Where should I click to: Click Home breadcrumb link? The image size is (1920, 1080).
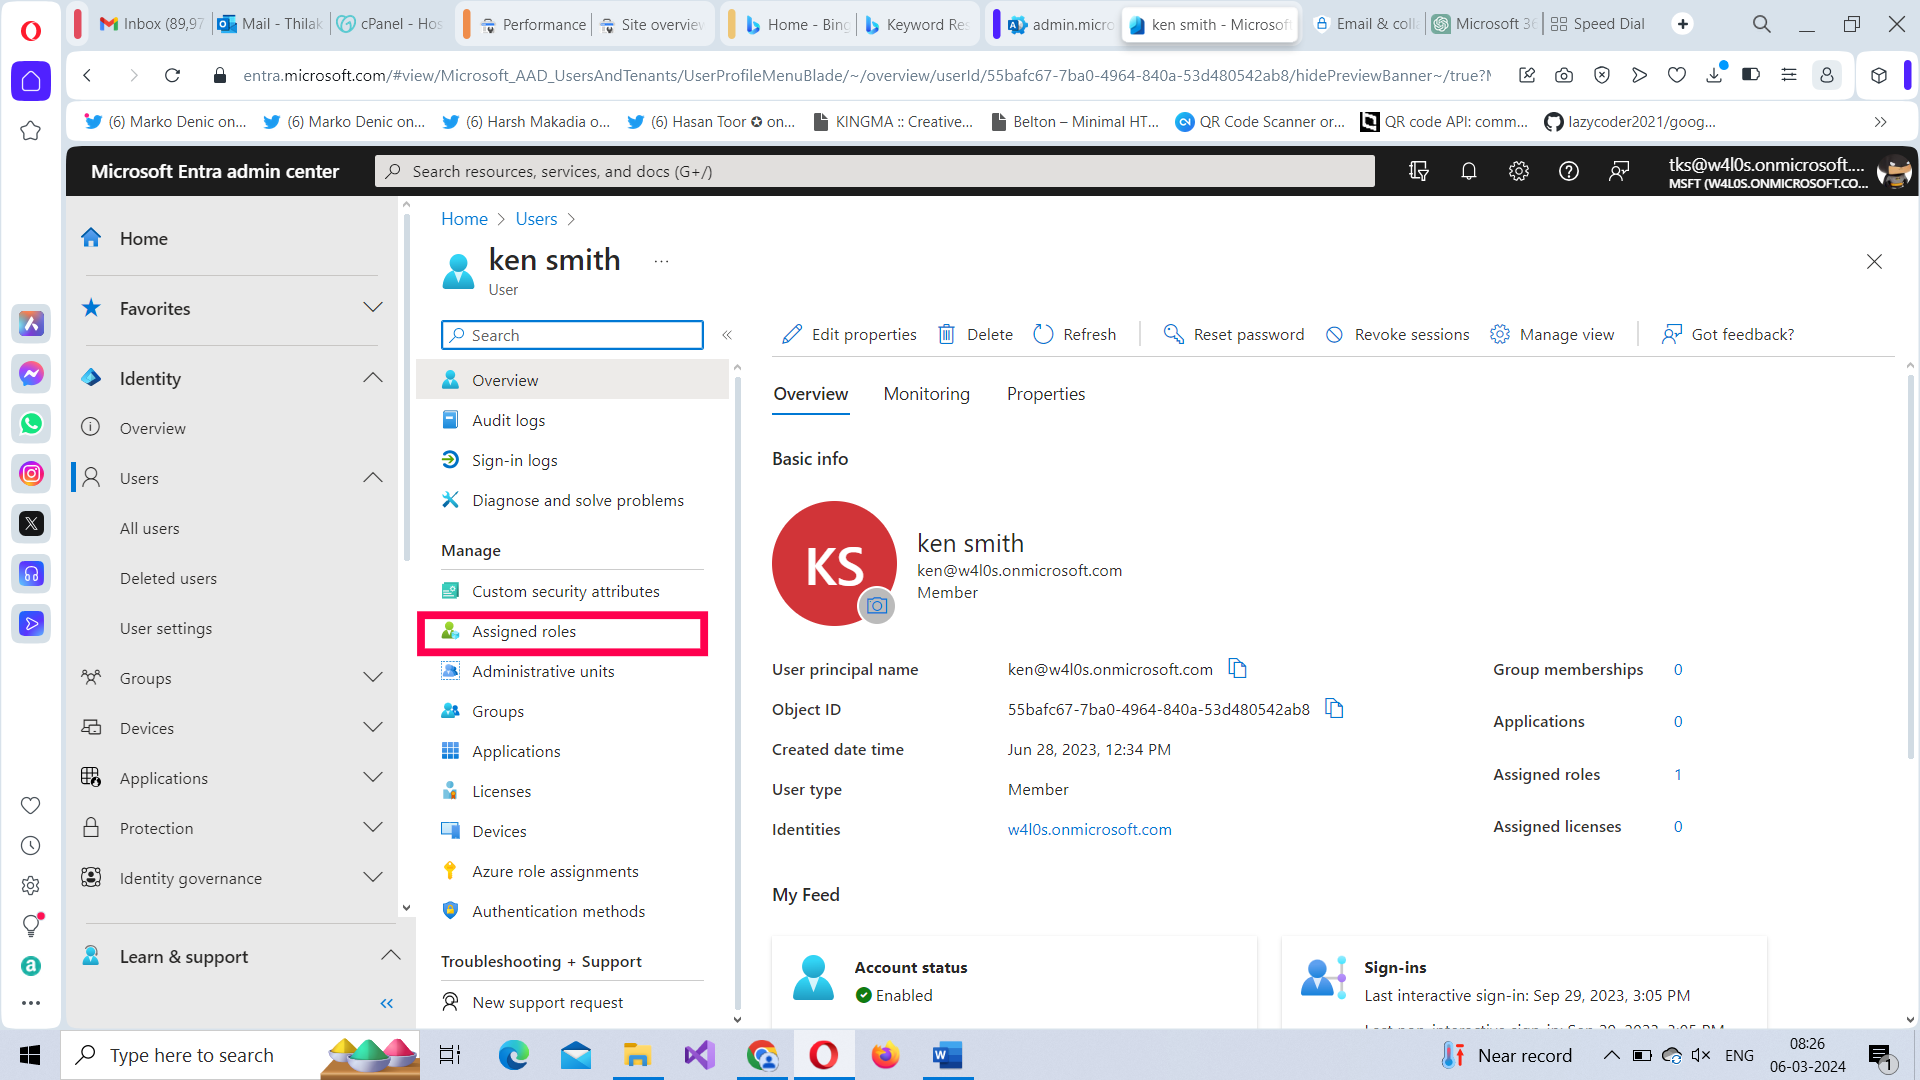click(x=464, y=219)
